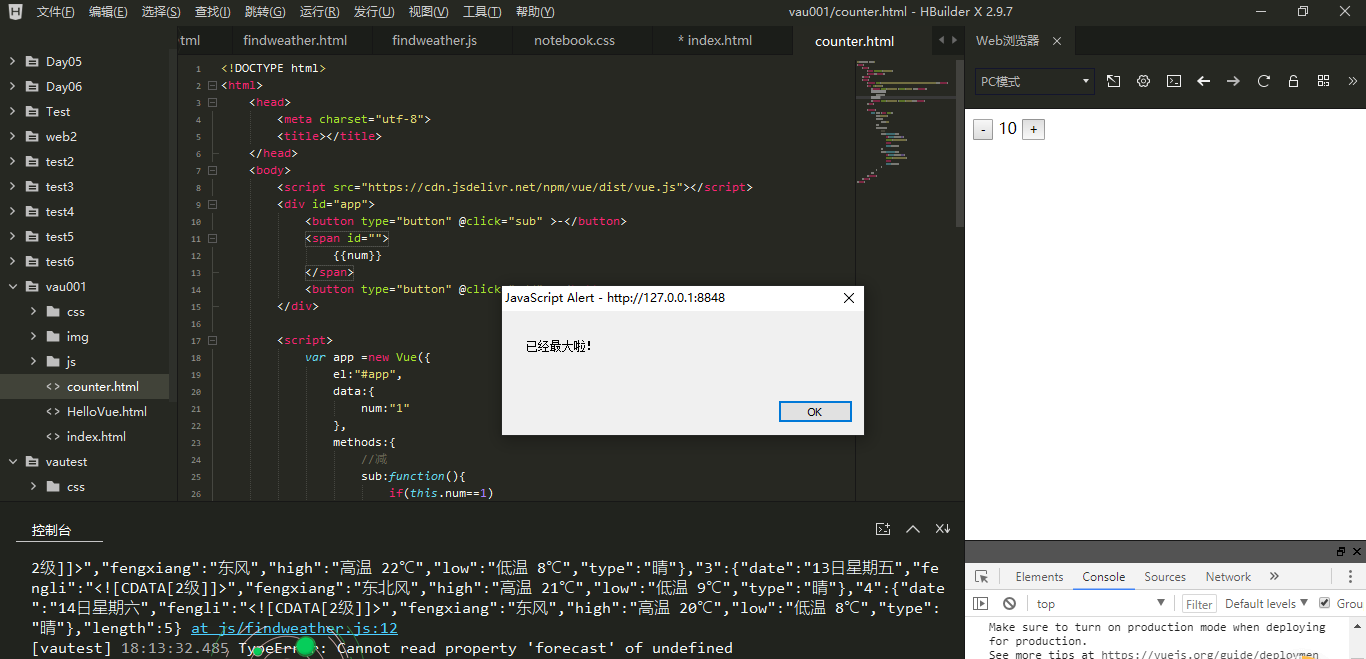Fold the script block on line 17

pos(212,340)
